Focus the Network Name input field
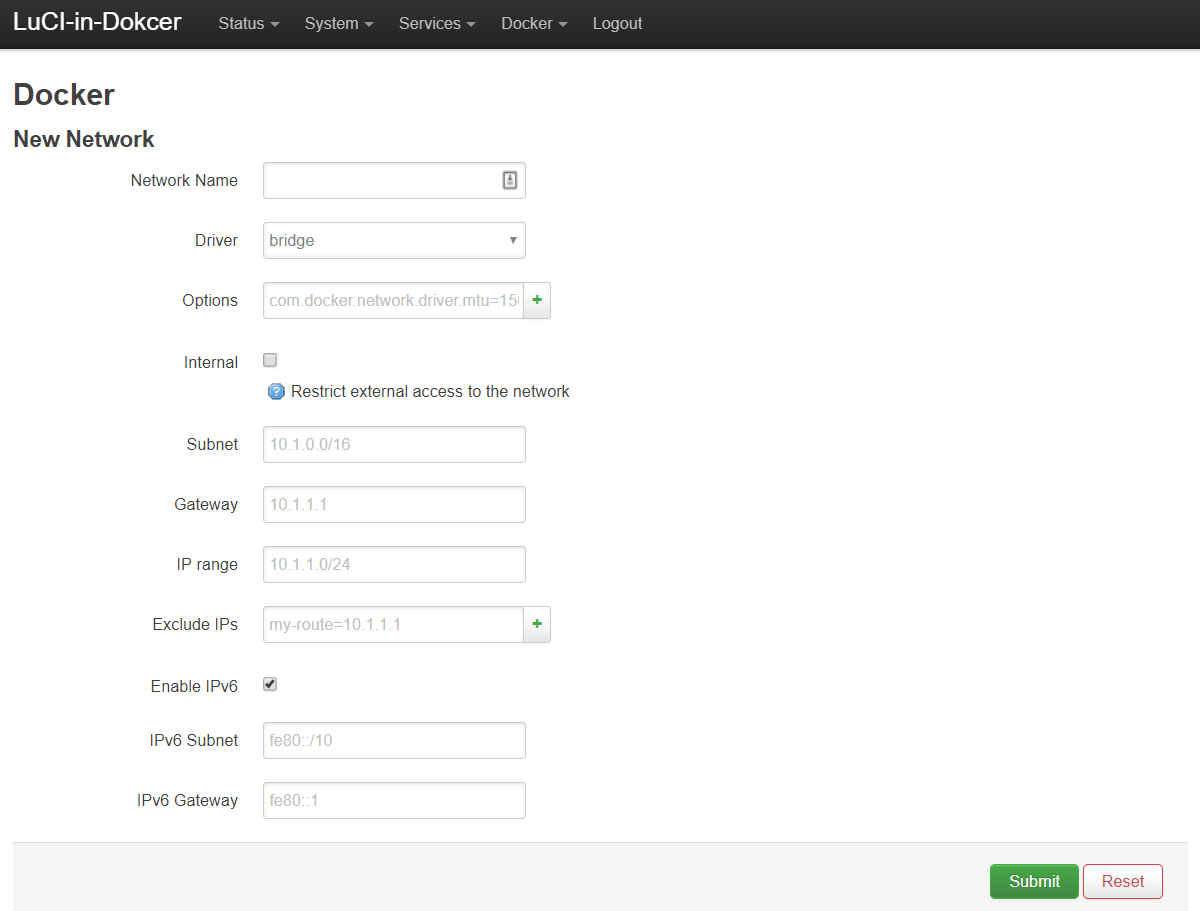Screen dimensions: 1200x911 pyautogui.click(x=394, y=180)
